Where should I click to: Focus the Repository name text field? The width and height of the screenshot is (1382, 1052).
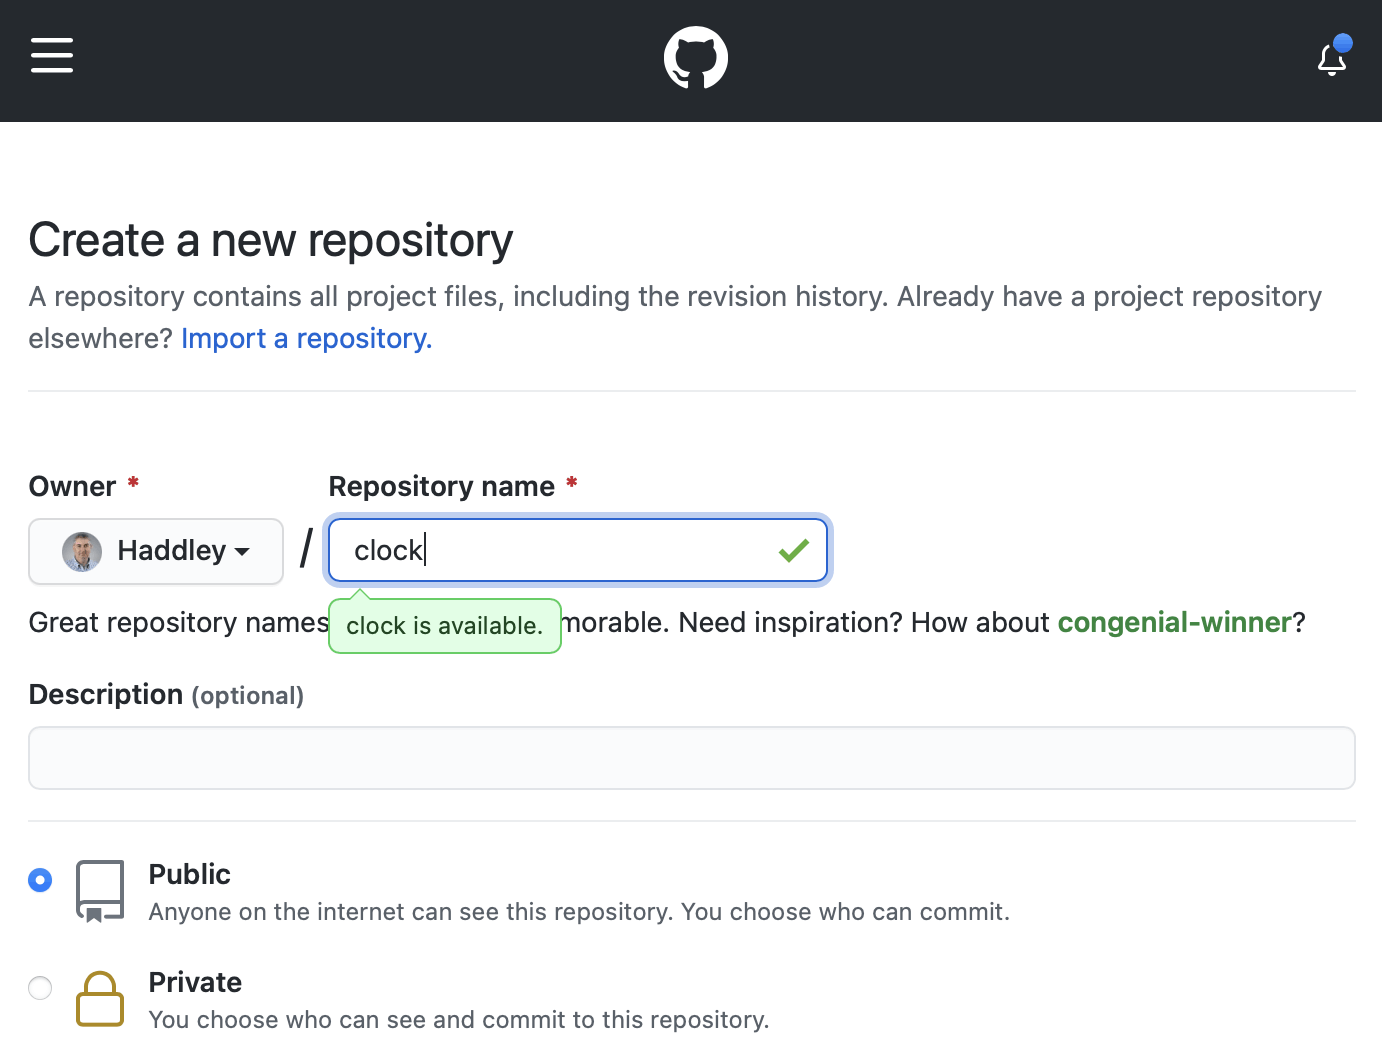coord(560,550)
